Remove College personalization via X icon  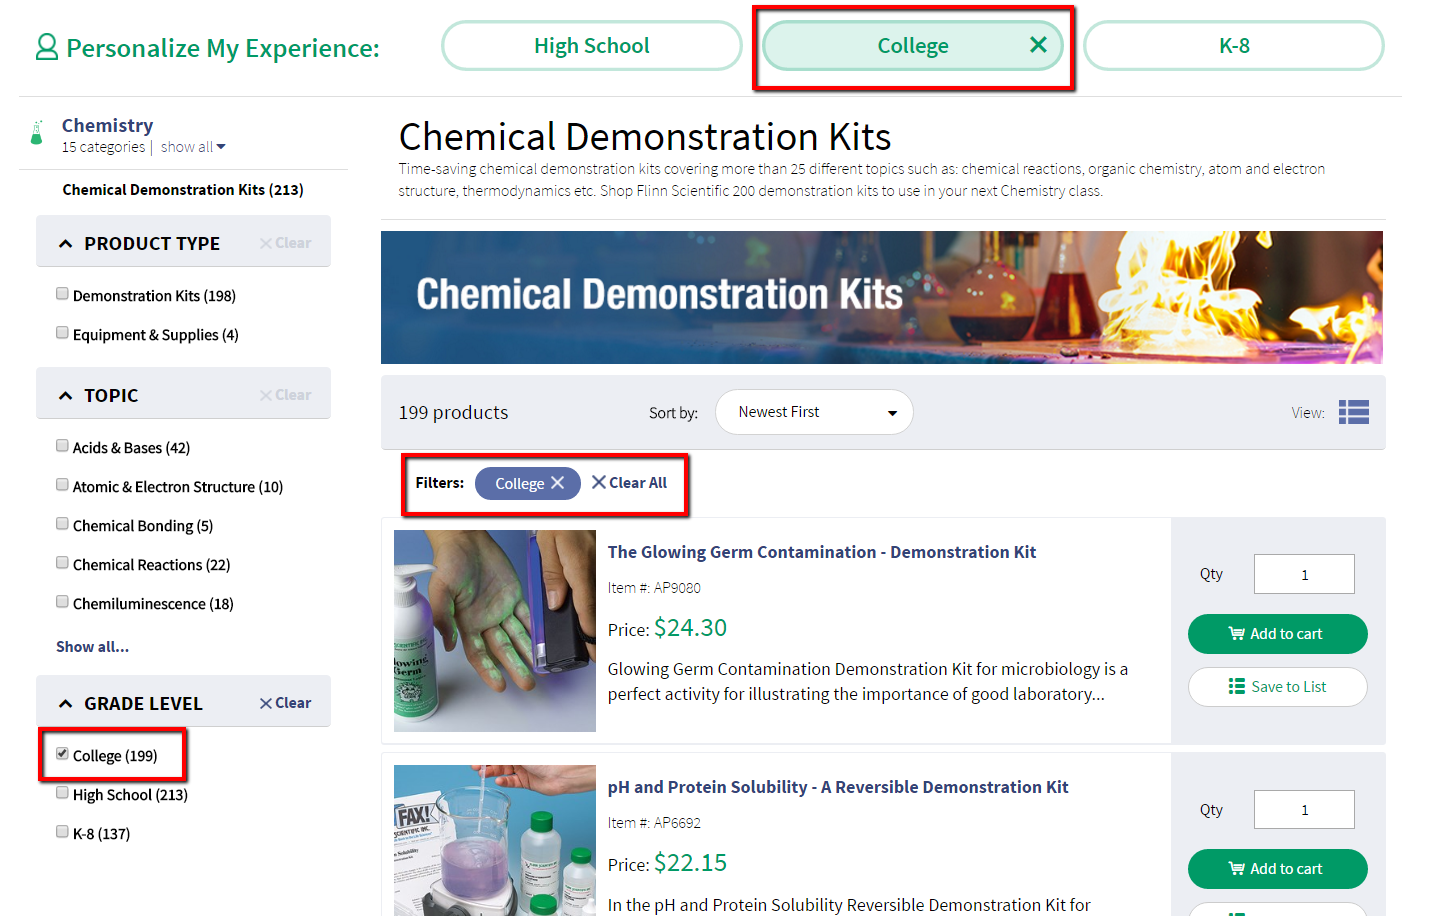[1038, 45]
